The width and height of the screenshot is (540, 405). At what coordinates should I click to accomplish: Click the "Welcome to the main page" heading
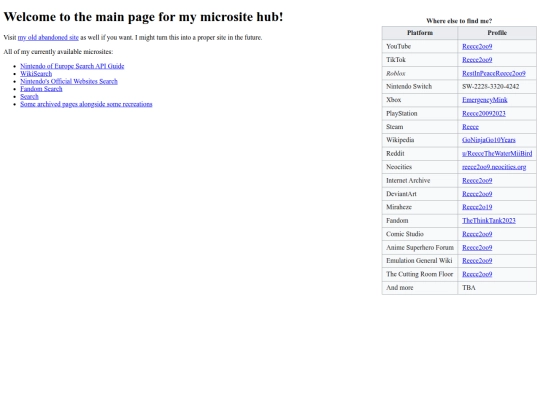pos(143,17)
